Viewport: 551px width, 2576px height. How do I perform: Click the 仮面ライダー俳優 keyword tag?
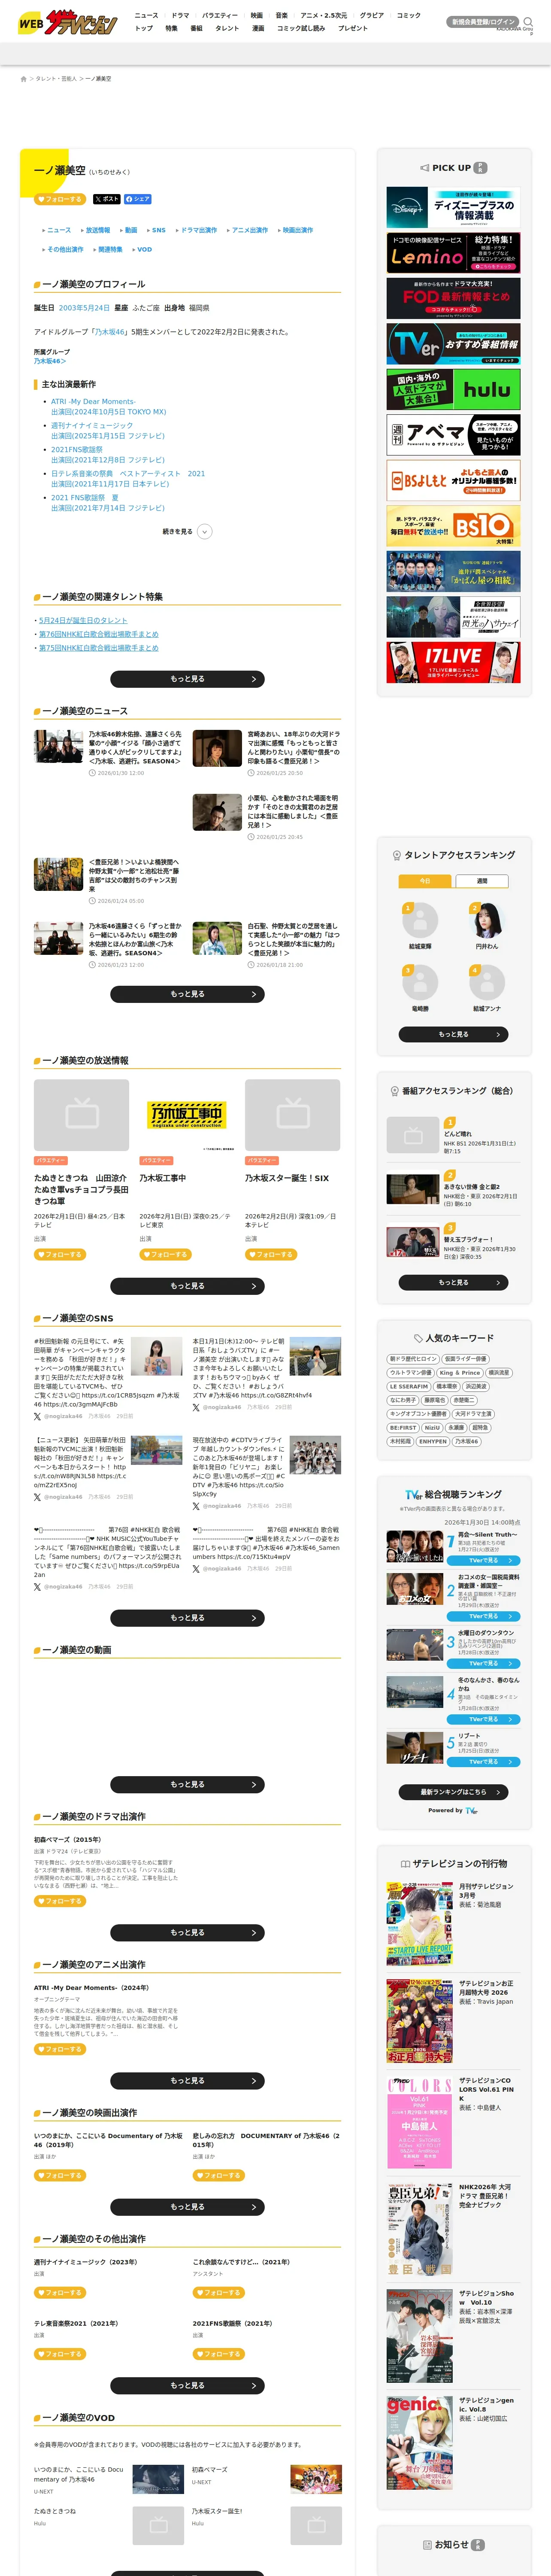(x=465, y=1359)
